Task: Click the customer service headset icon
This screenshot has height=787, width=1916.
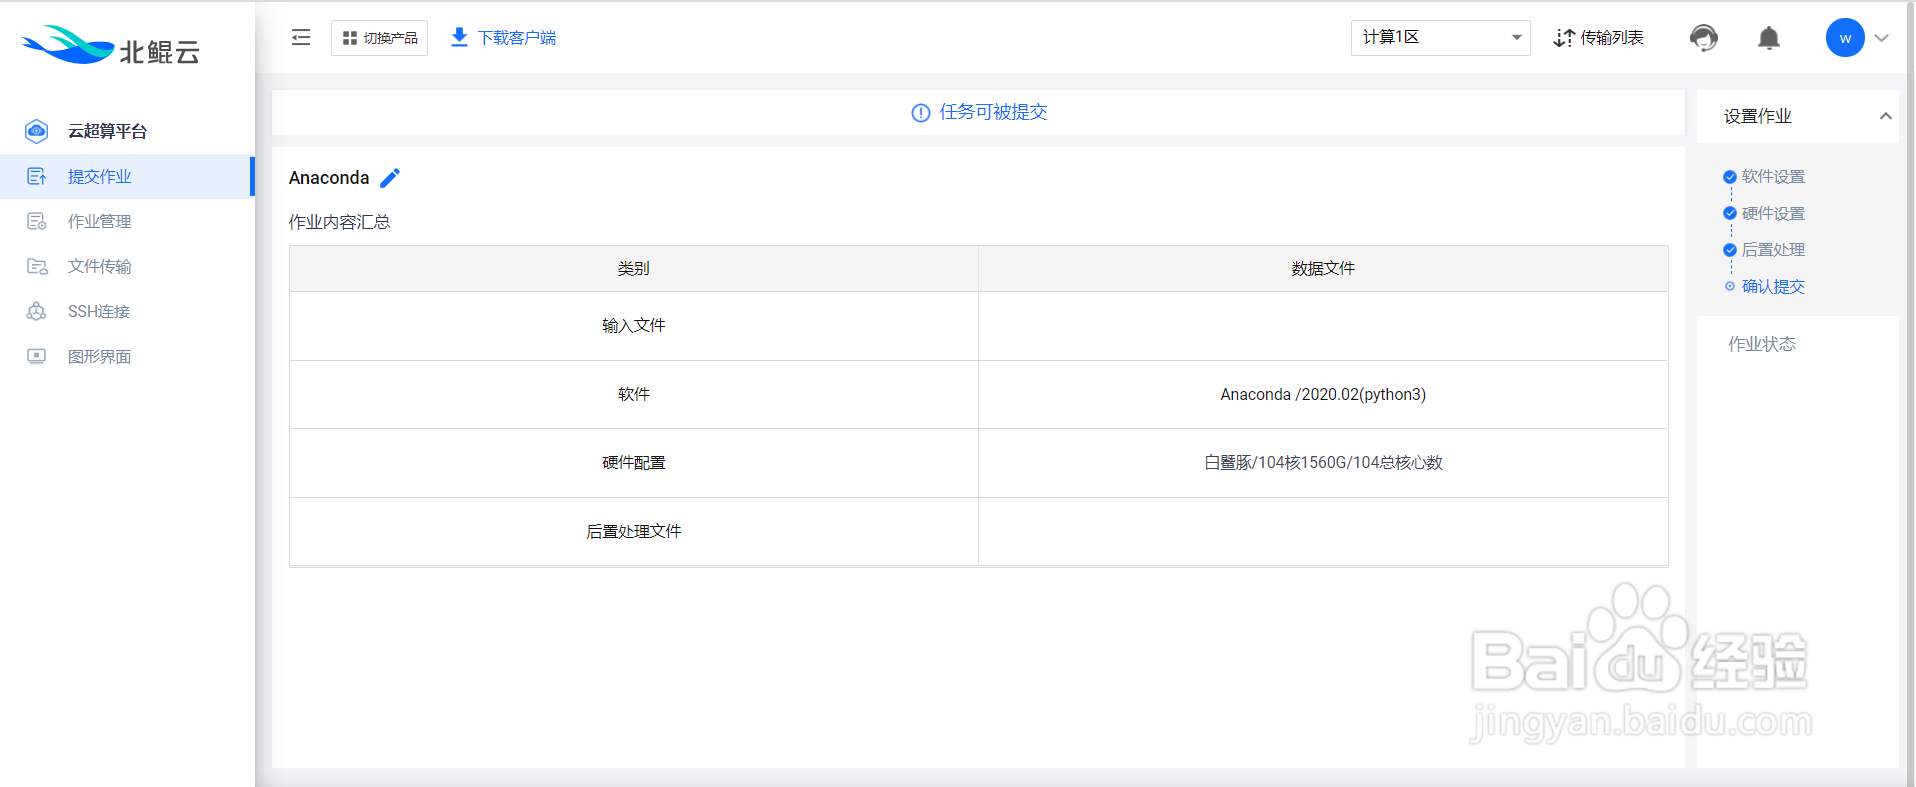Action: pyautogui.click(x=1703, y=38)
